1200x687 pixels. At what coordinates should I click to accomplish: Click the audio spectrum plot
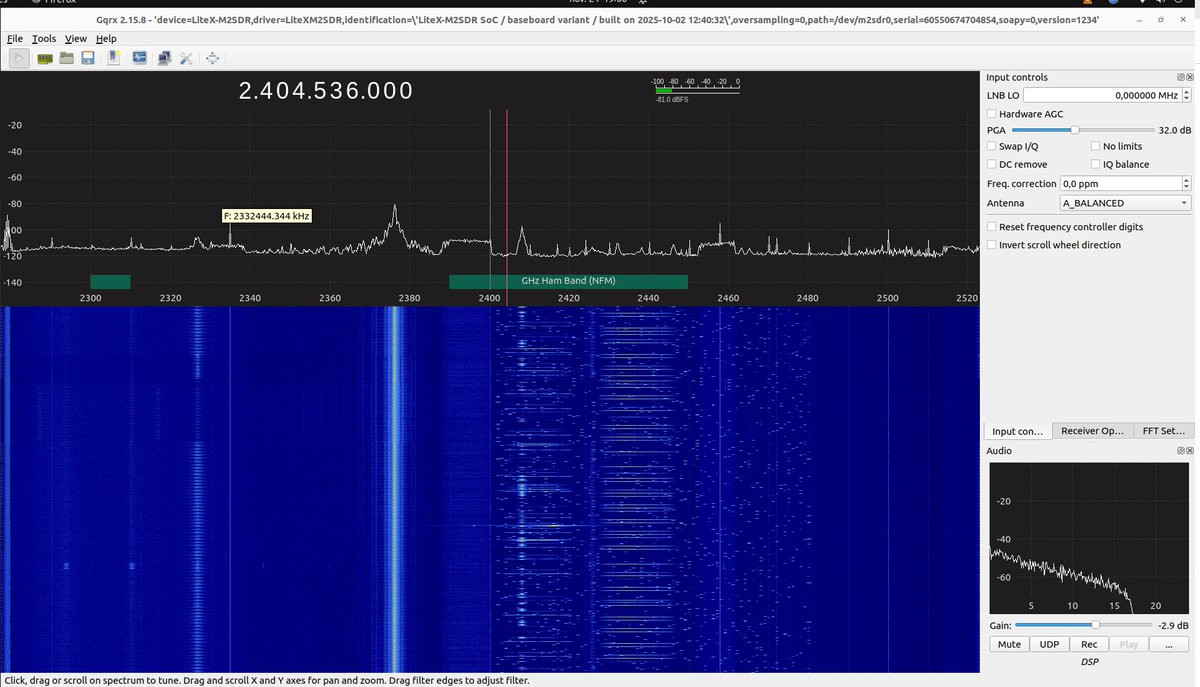click(x=1089, y=538)
